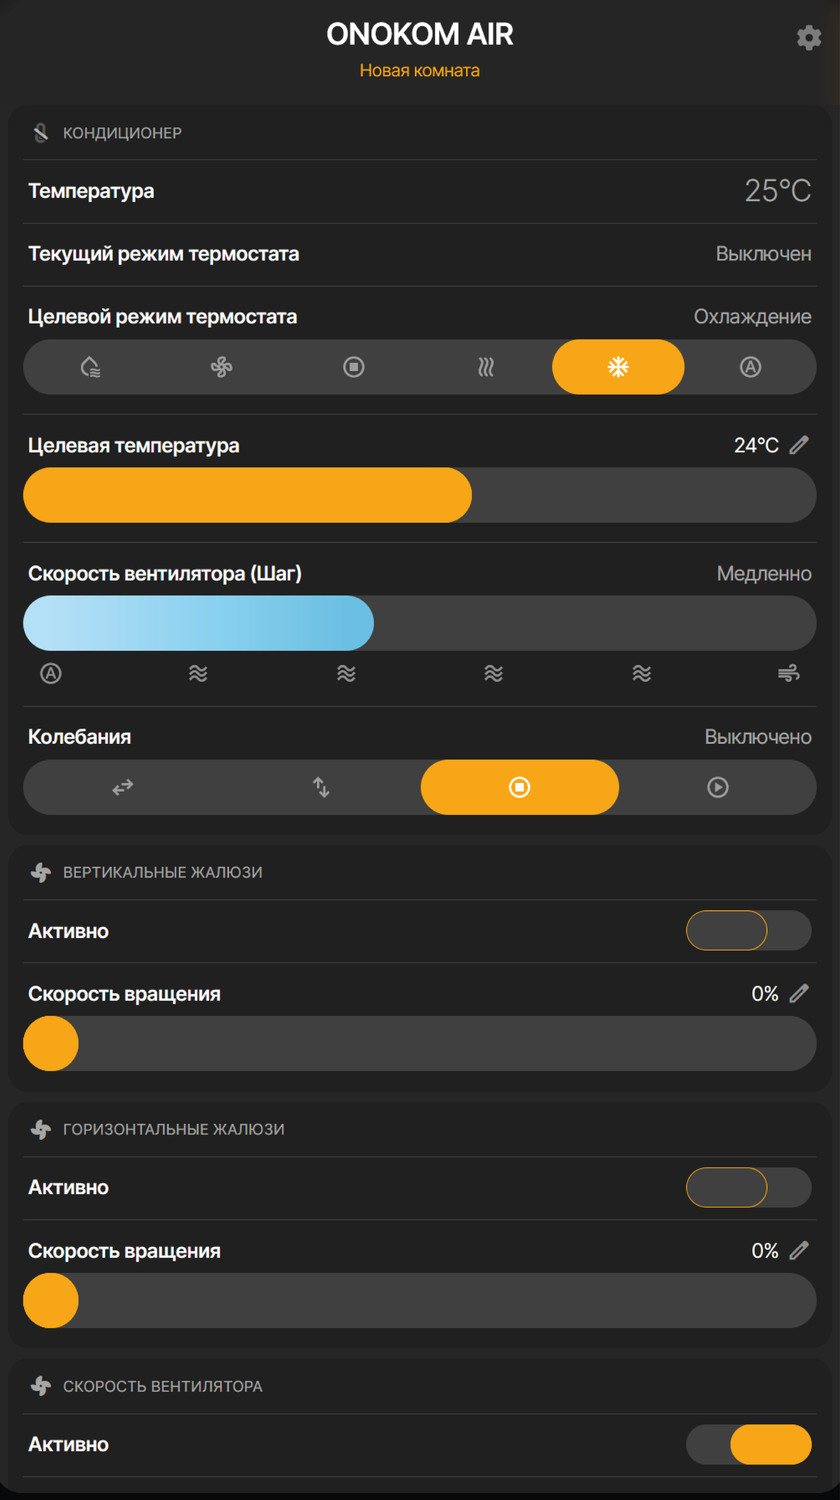
Task: Select the cooling snowflake mode icon
Action: pyautogui.click(x=618, y=367)
